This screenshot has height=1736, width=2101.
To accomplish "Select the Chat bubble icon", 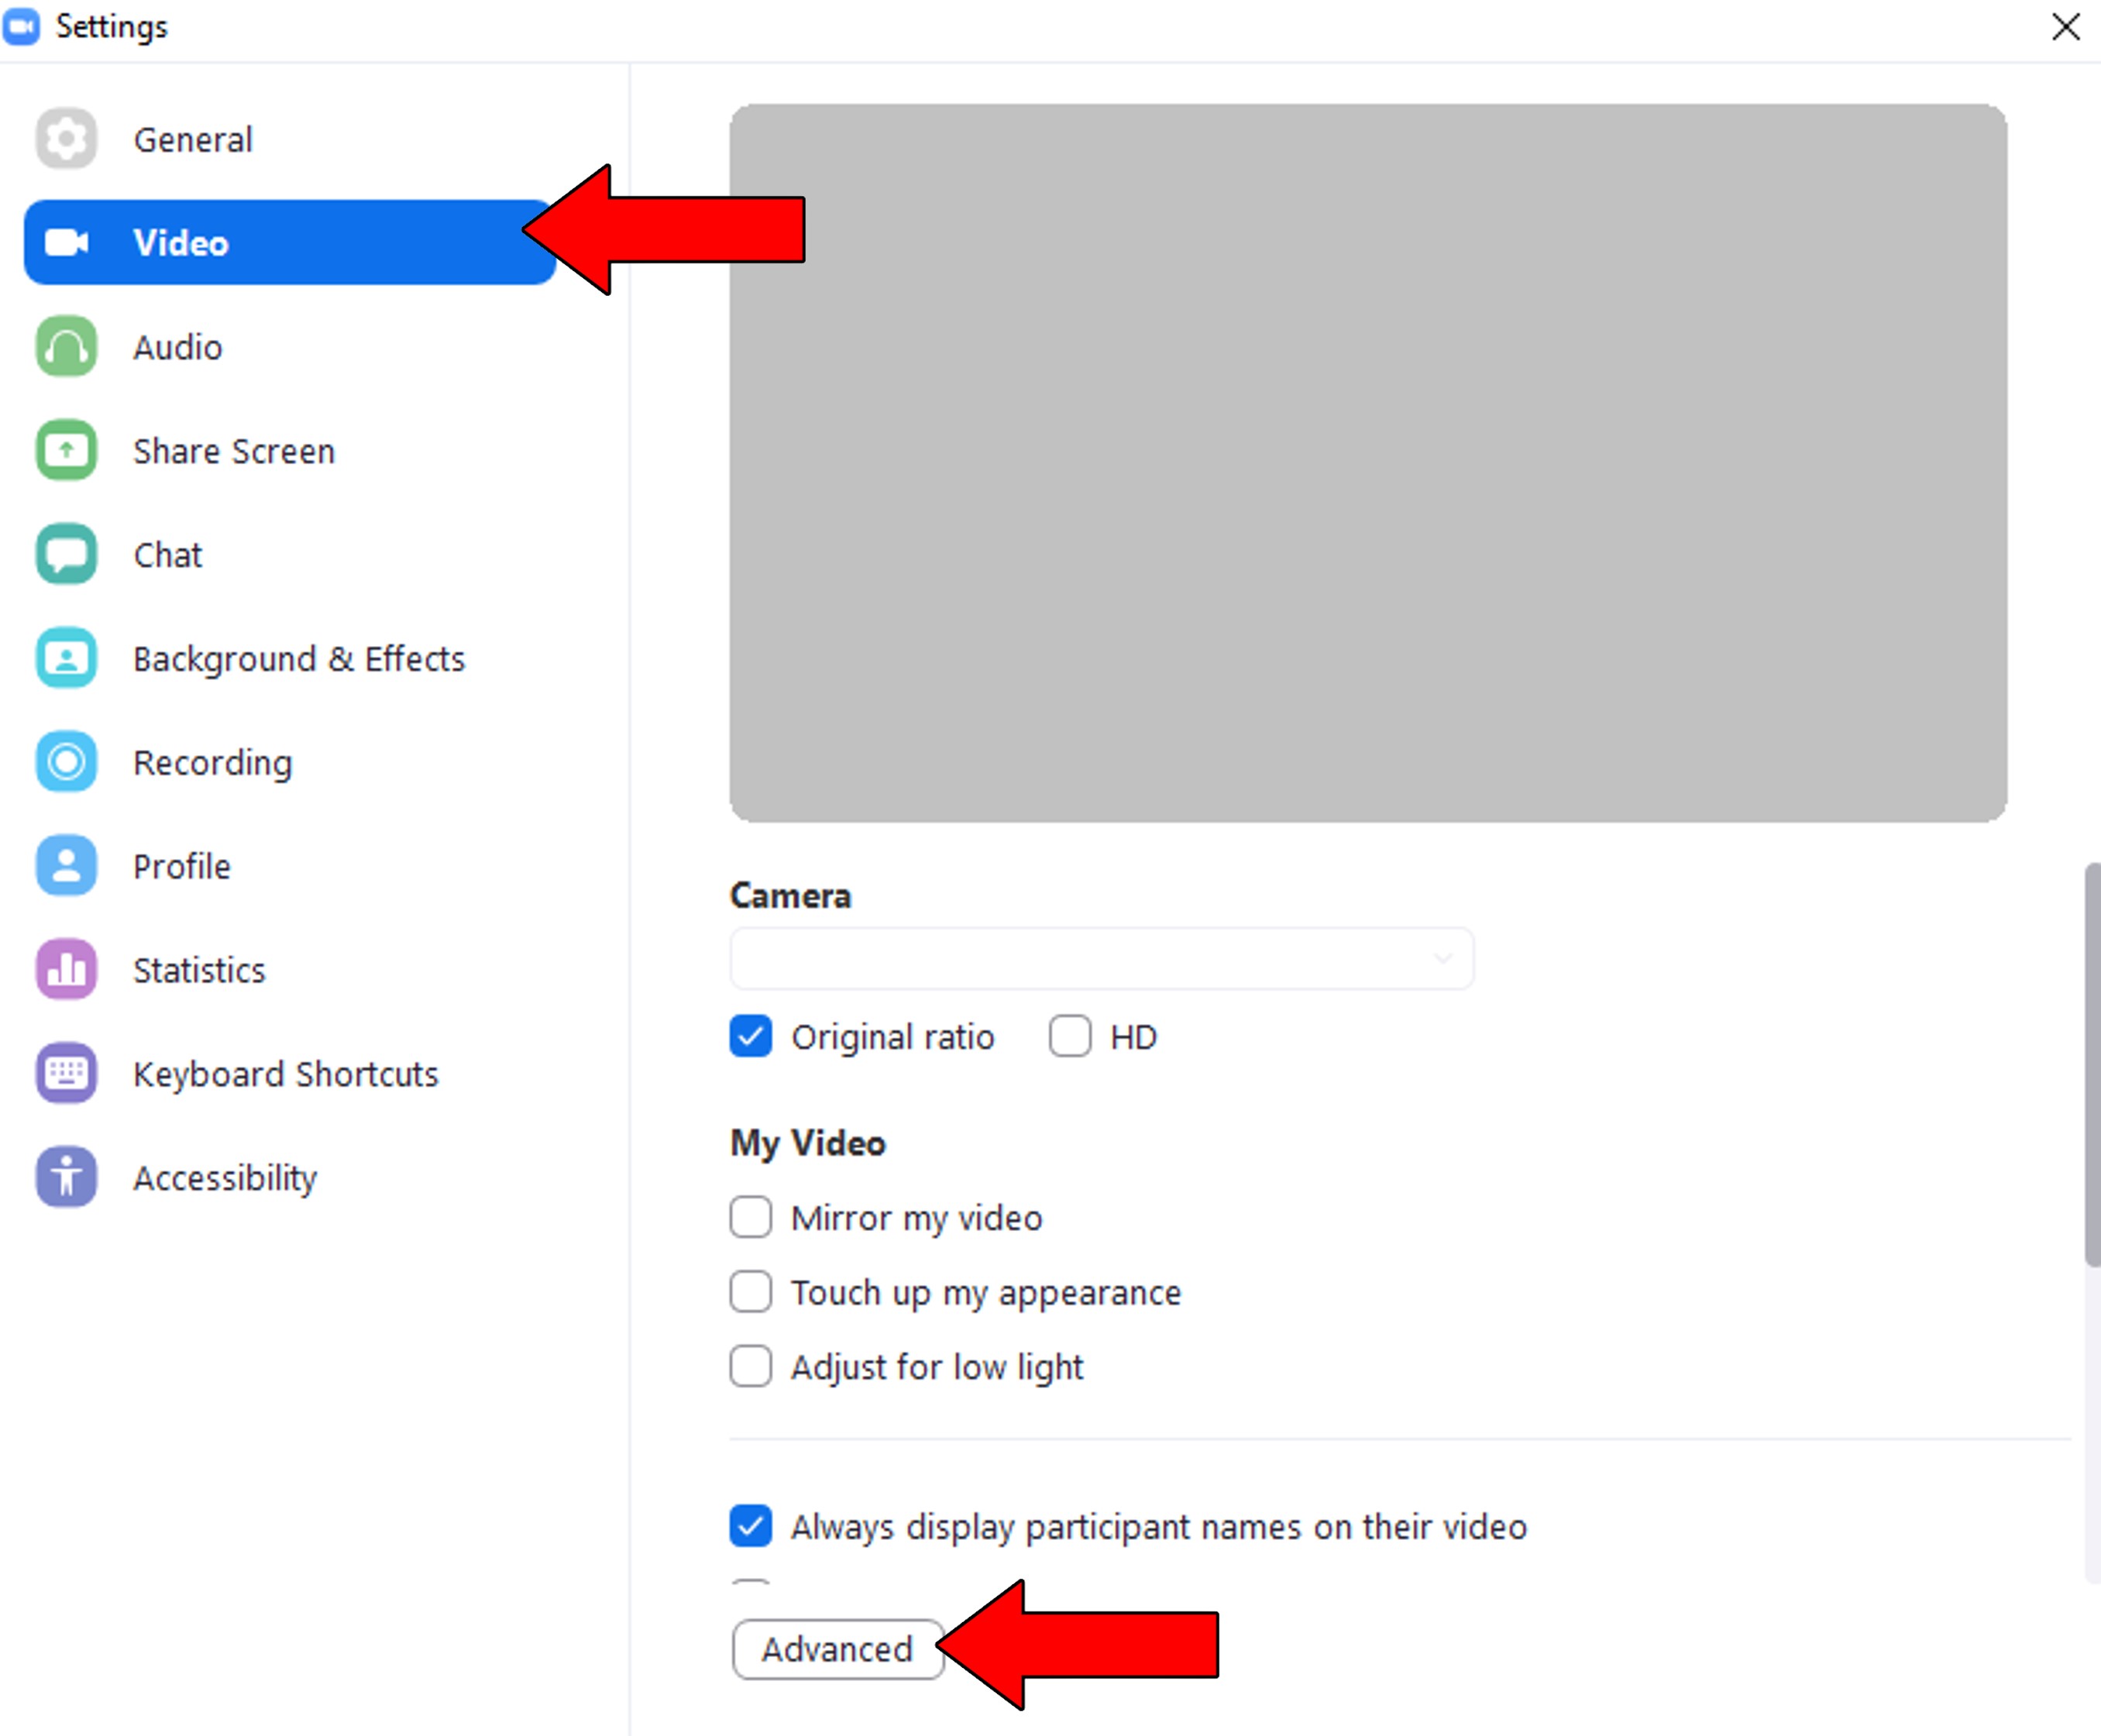I will [65, 554].
